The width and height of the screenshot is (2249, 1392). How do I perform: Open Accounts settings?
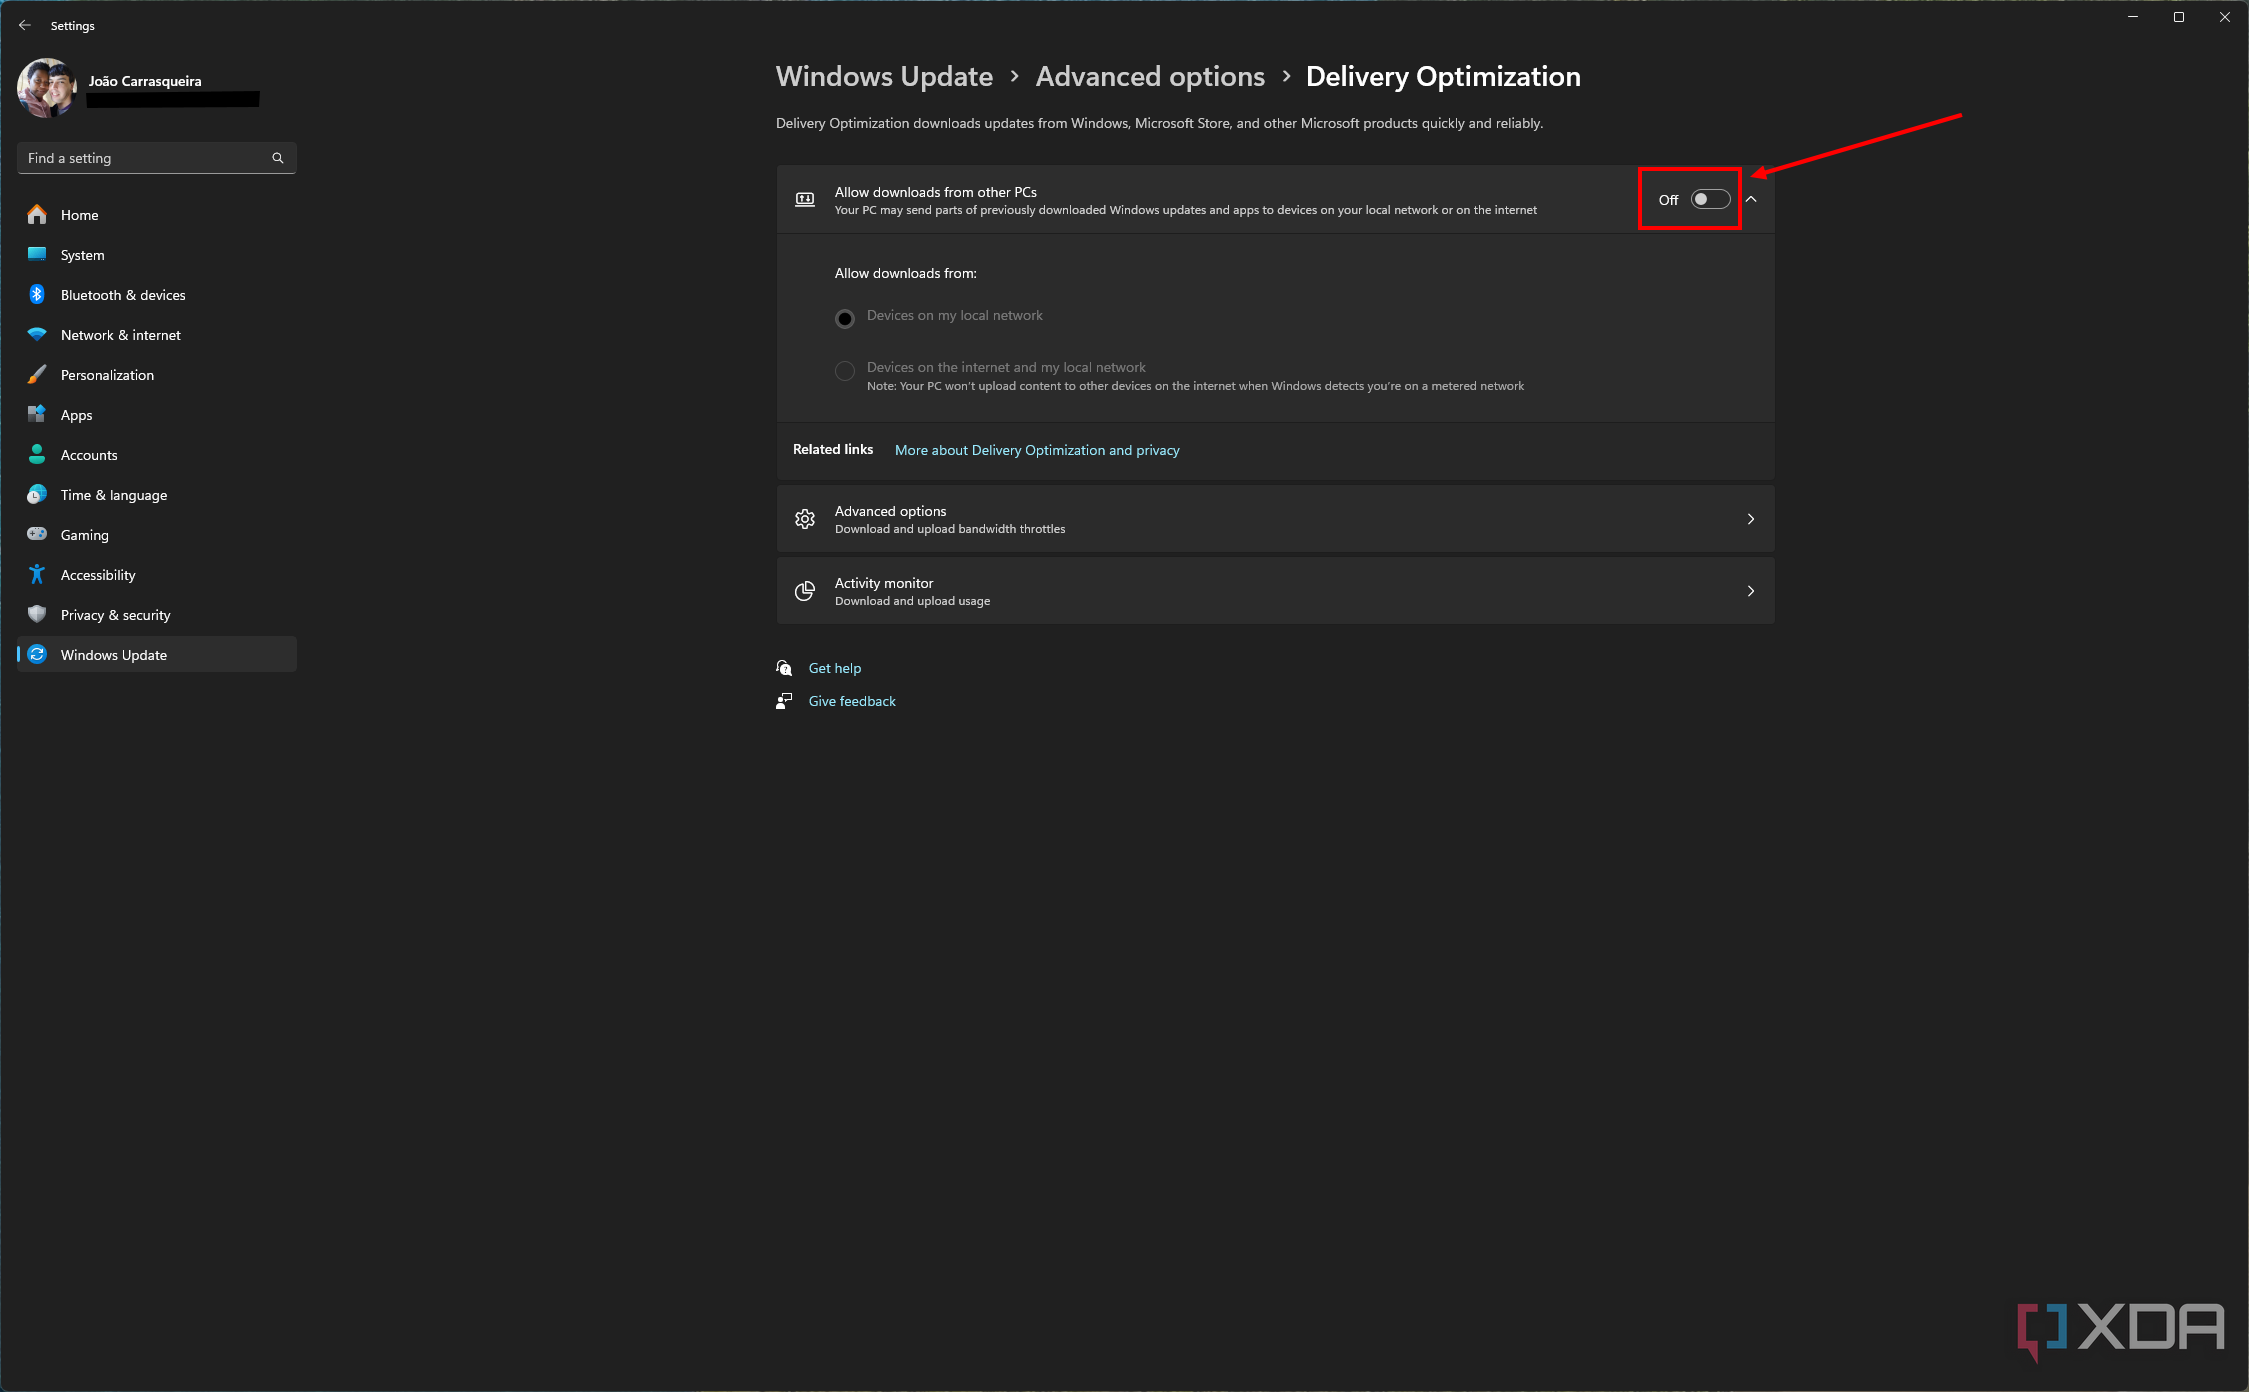pos(157,455)
